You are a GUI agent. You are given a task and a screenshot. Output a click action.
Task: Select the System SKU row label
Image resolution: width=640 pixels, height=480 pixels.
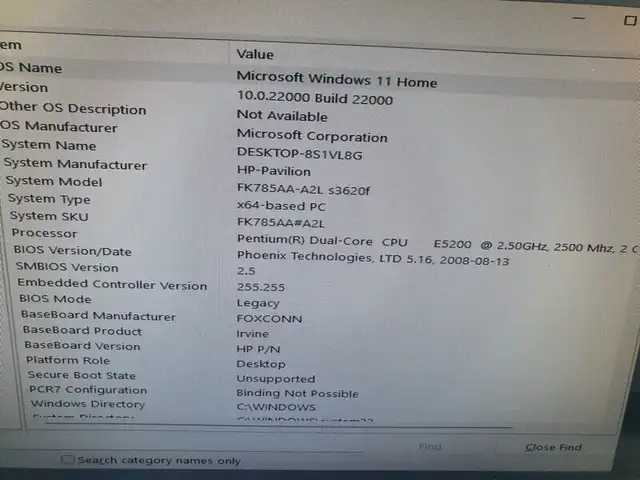49,216
